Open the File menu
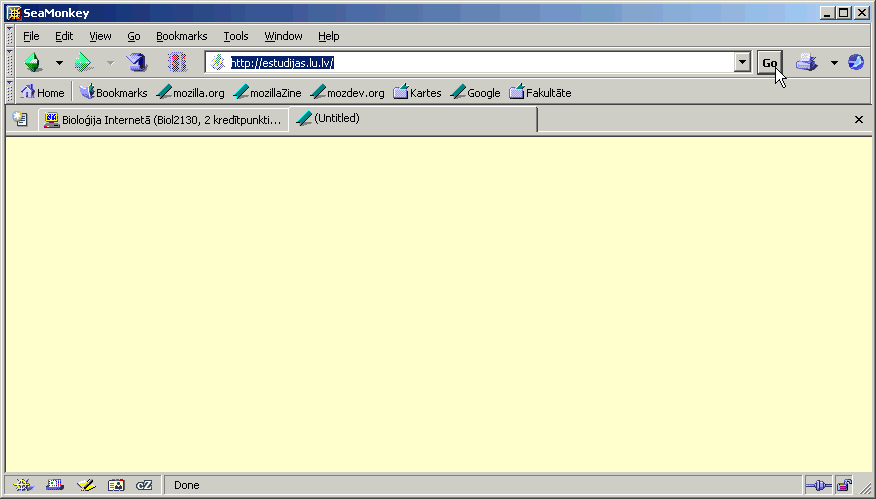876x499 pixels. pyautogui.click(x=31, y=36)
